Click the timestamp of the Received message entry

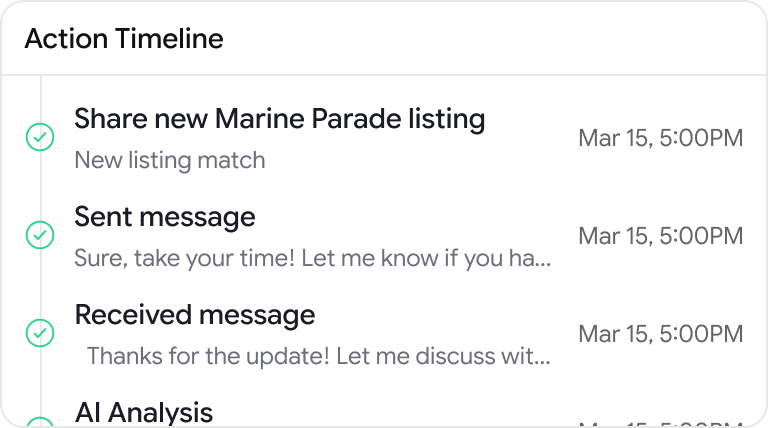click(x=660, y=333)
